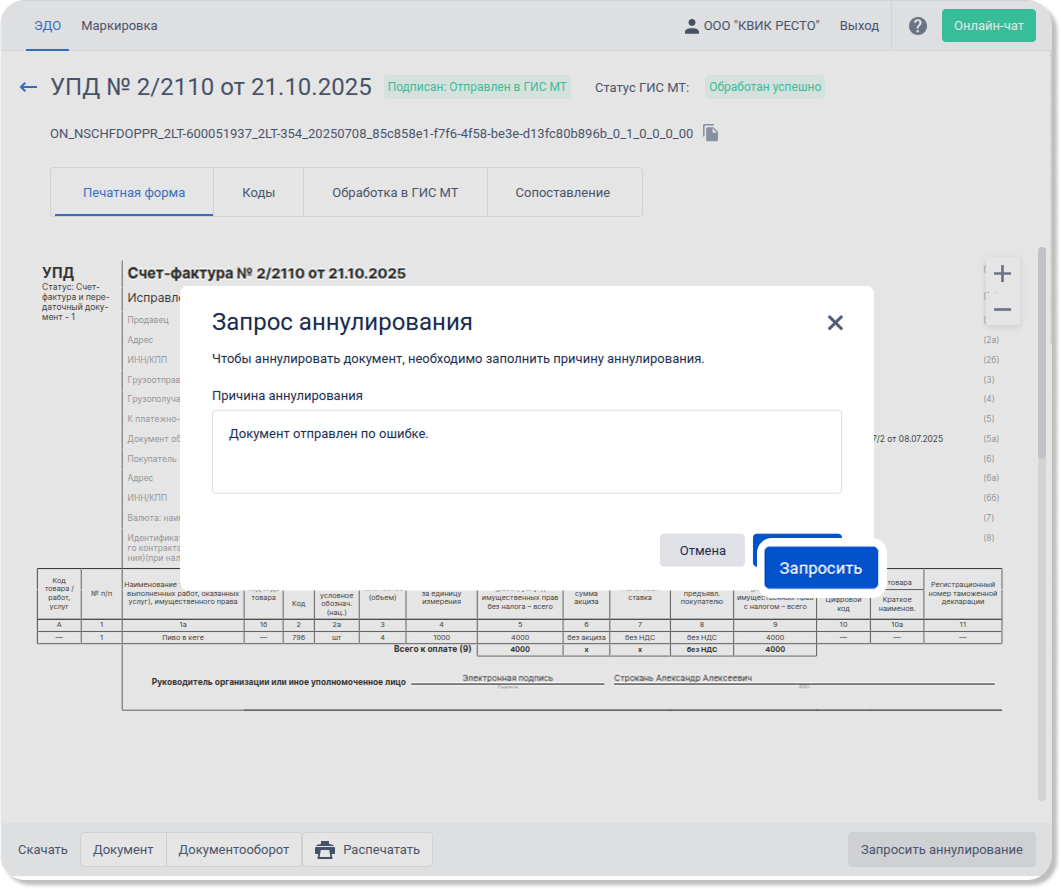Click the Запросить аннулирование bottom button
This screenshot has height=889, width=1061.
click(x=941, y=849)
